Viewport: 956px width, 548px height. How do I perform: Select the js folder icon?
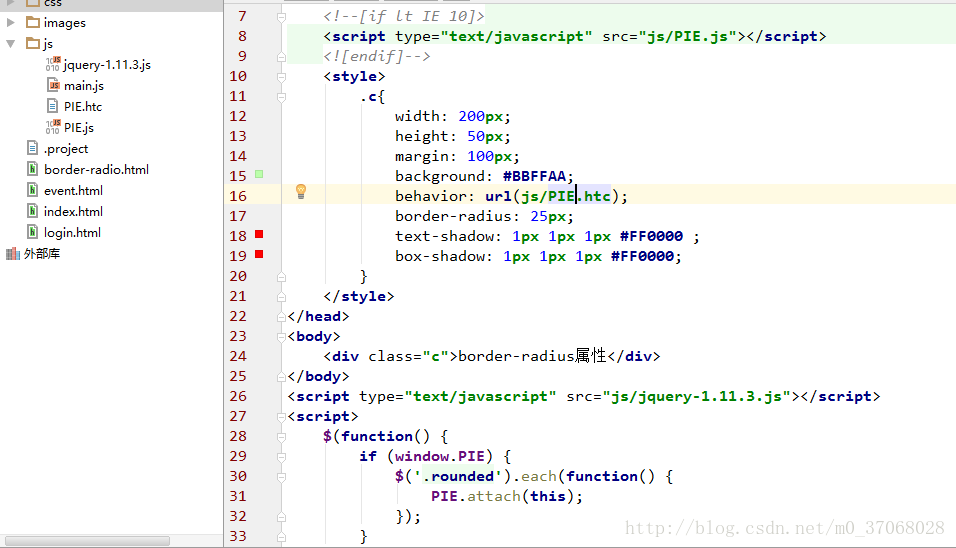33,43
